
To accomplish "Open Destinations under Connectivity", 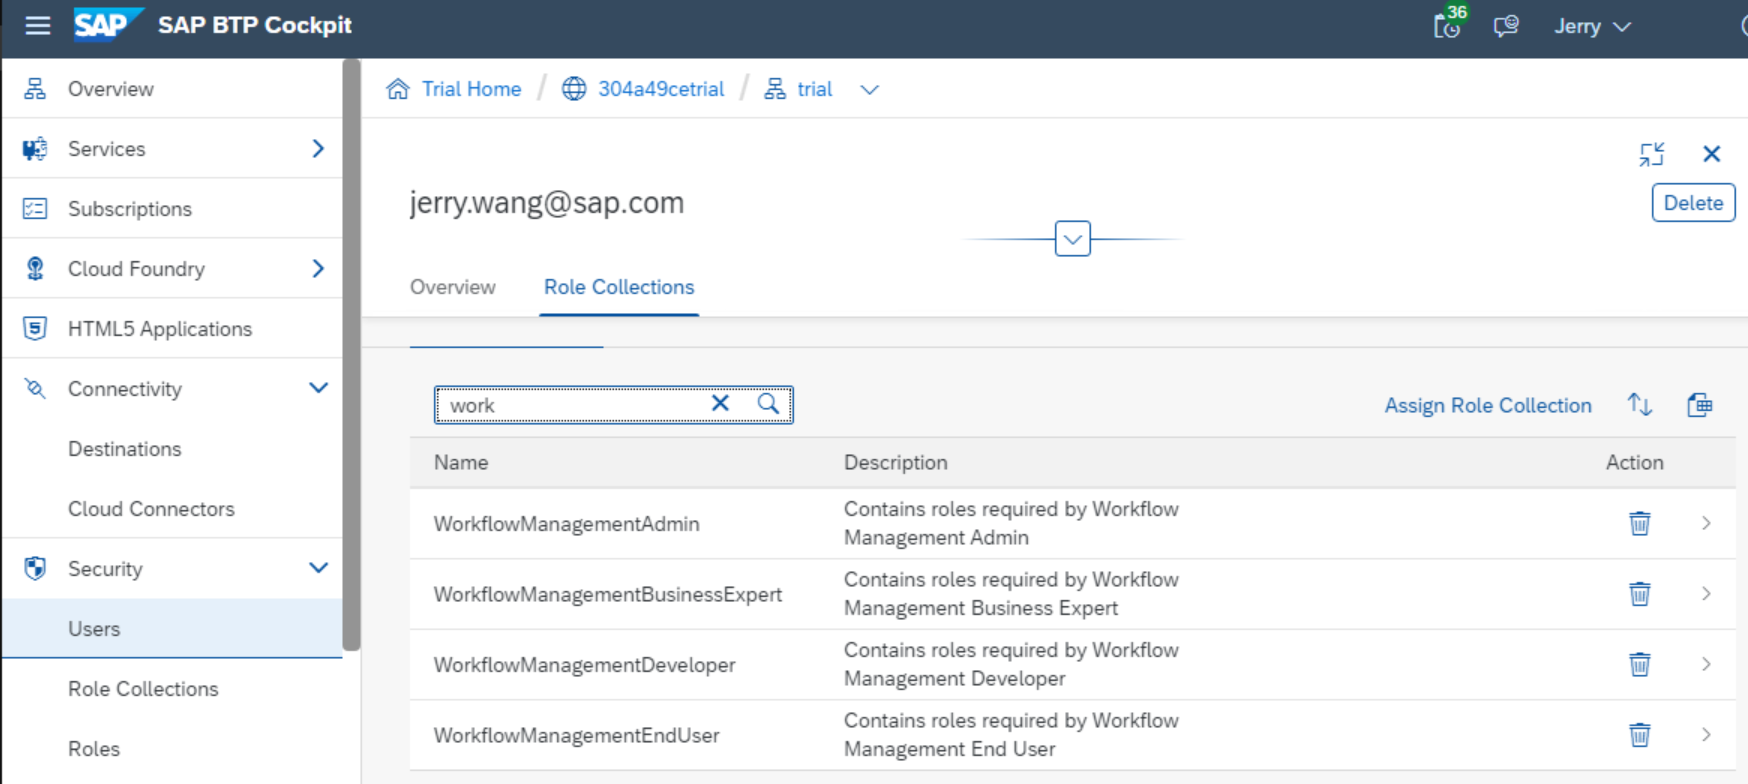I will pos(125,449).
